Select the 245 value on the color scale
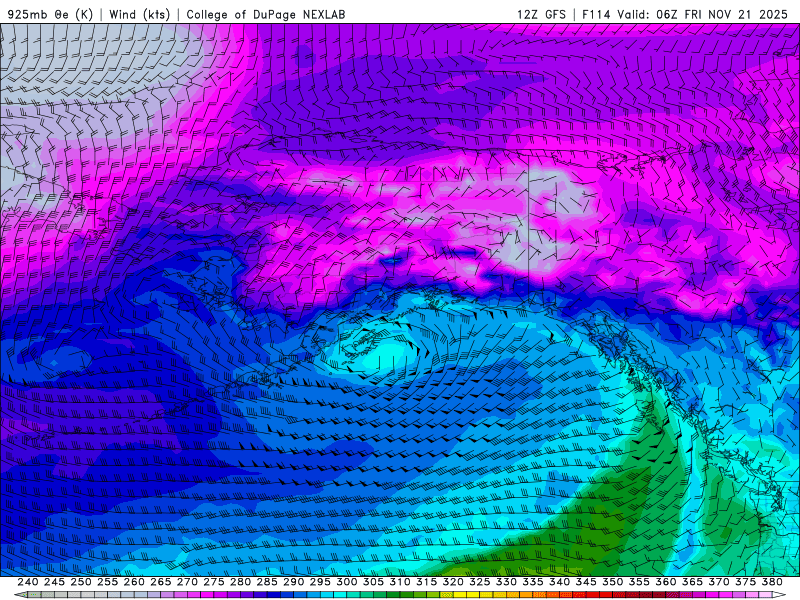The image size is (800, 600). coord(54,582)
